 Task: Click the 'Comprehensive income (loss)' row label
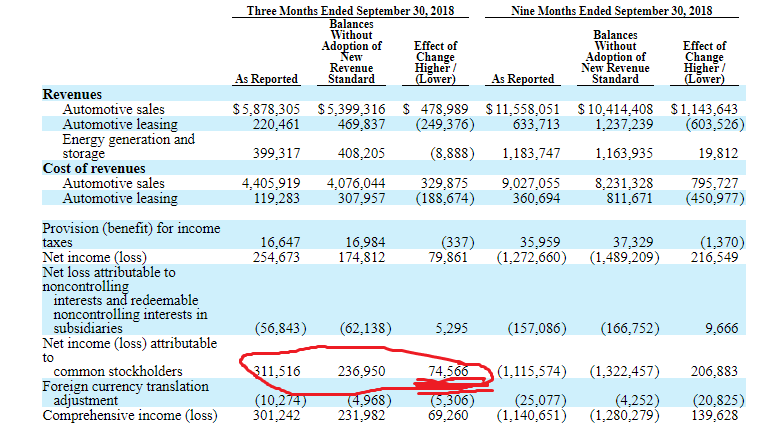(x=130, y=415)
